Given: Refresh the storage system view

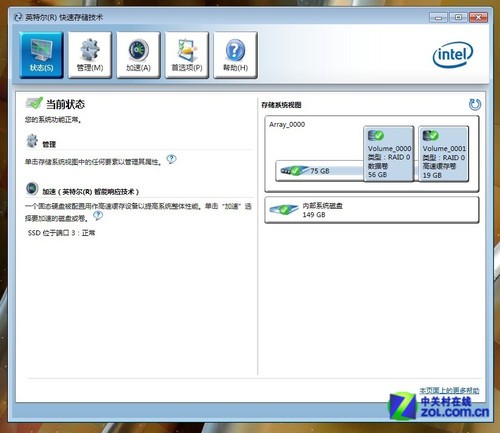Looking at the screenshot, I should pyautogui.click(x=475, y=104).
